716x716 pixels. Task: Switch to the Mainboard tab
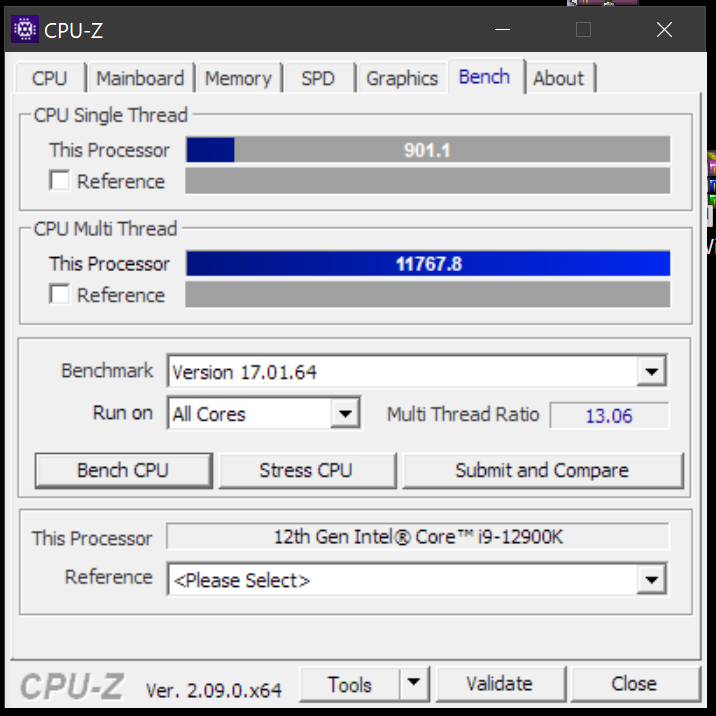(x=140, y=78)
